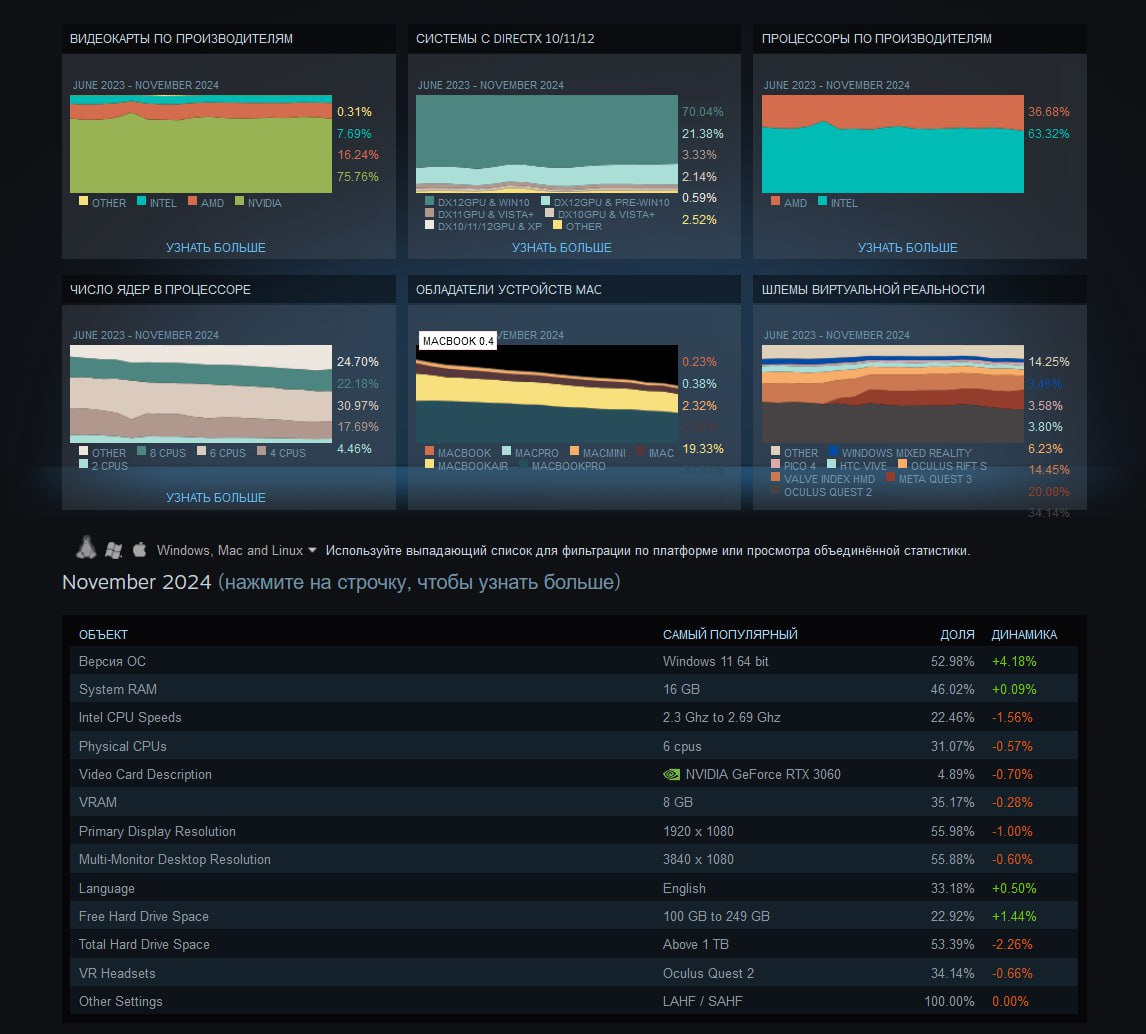
Task: Click the DX11GPU & VISTA+ legend swatch
Action: pyautogui.click(x=429, y=213)
